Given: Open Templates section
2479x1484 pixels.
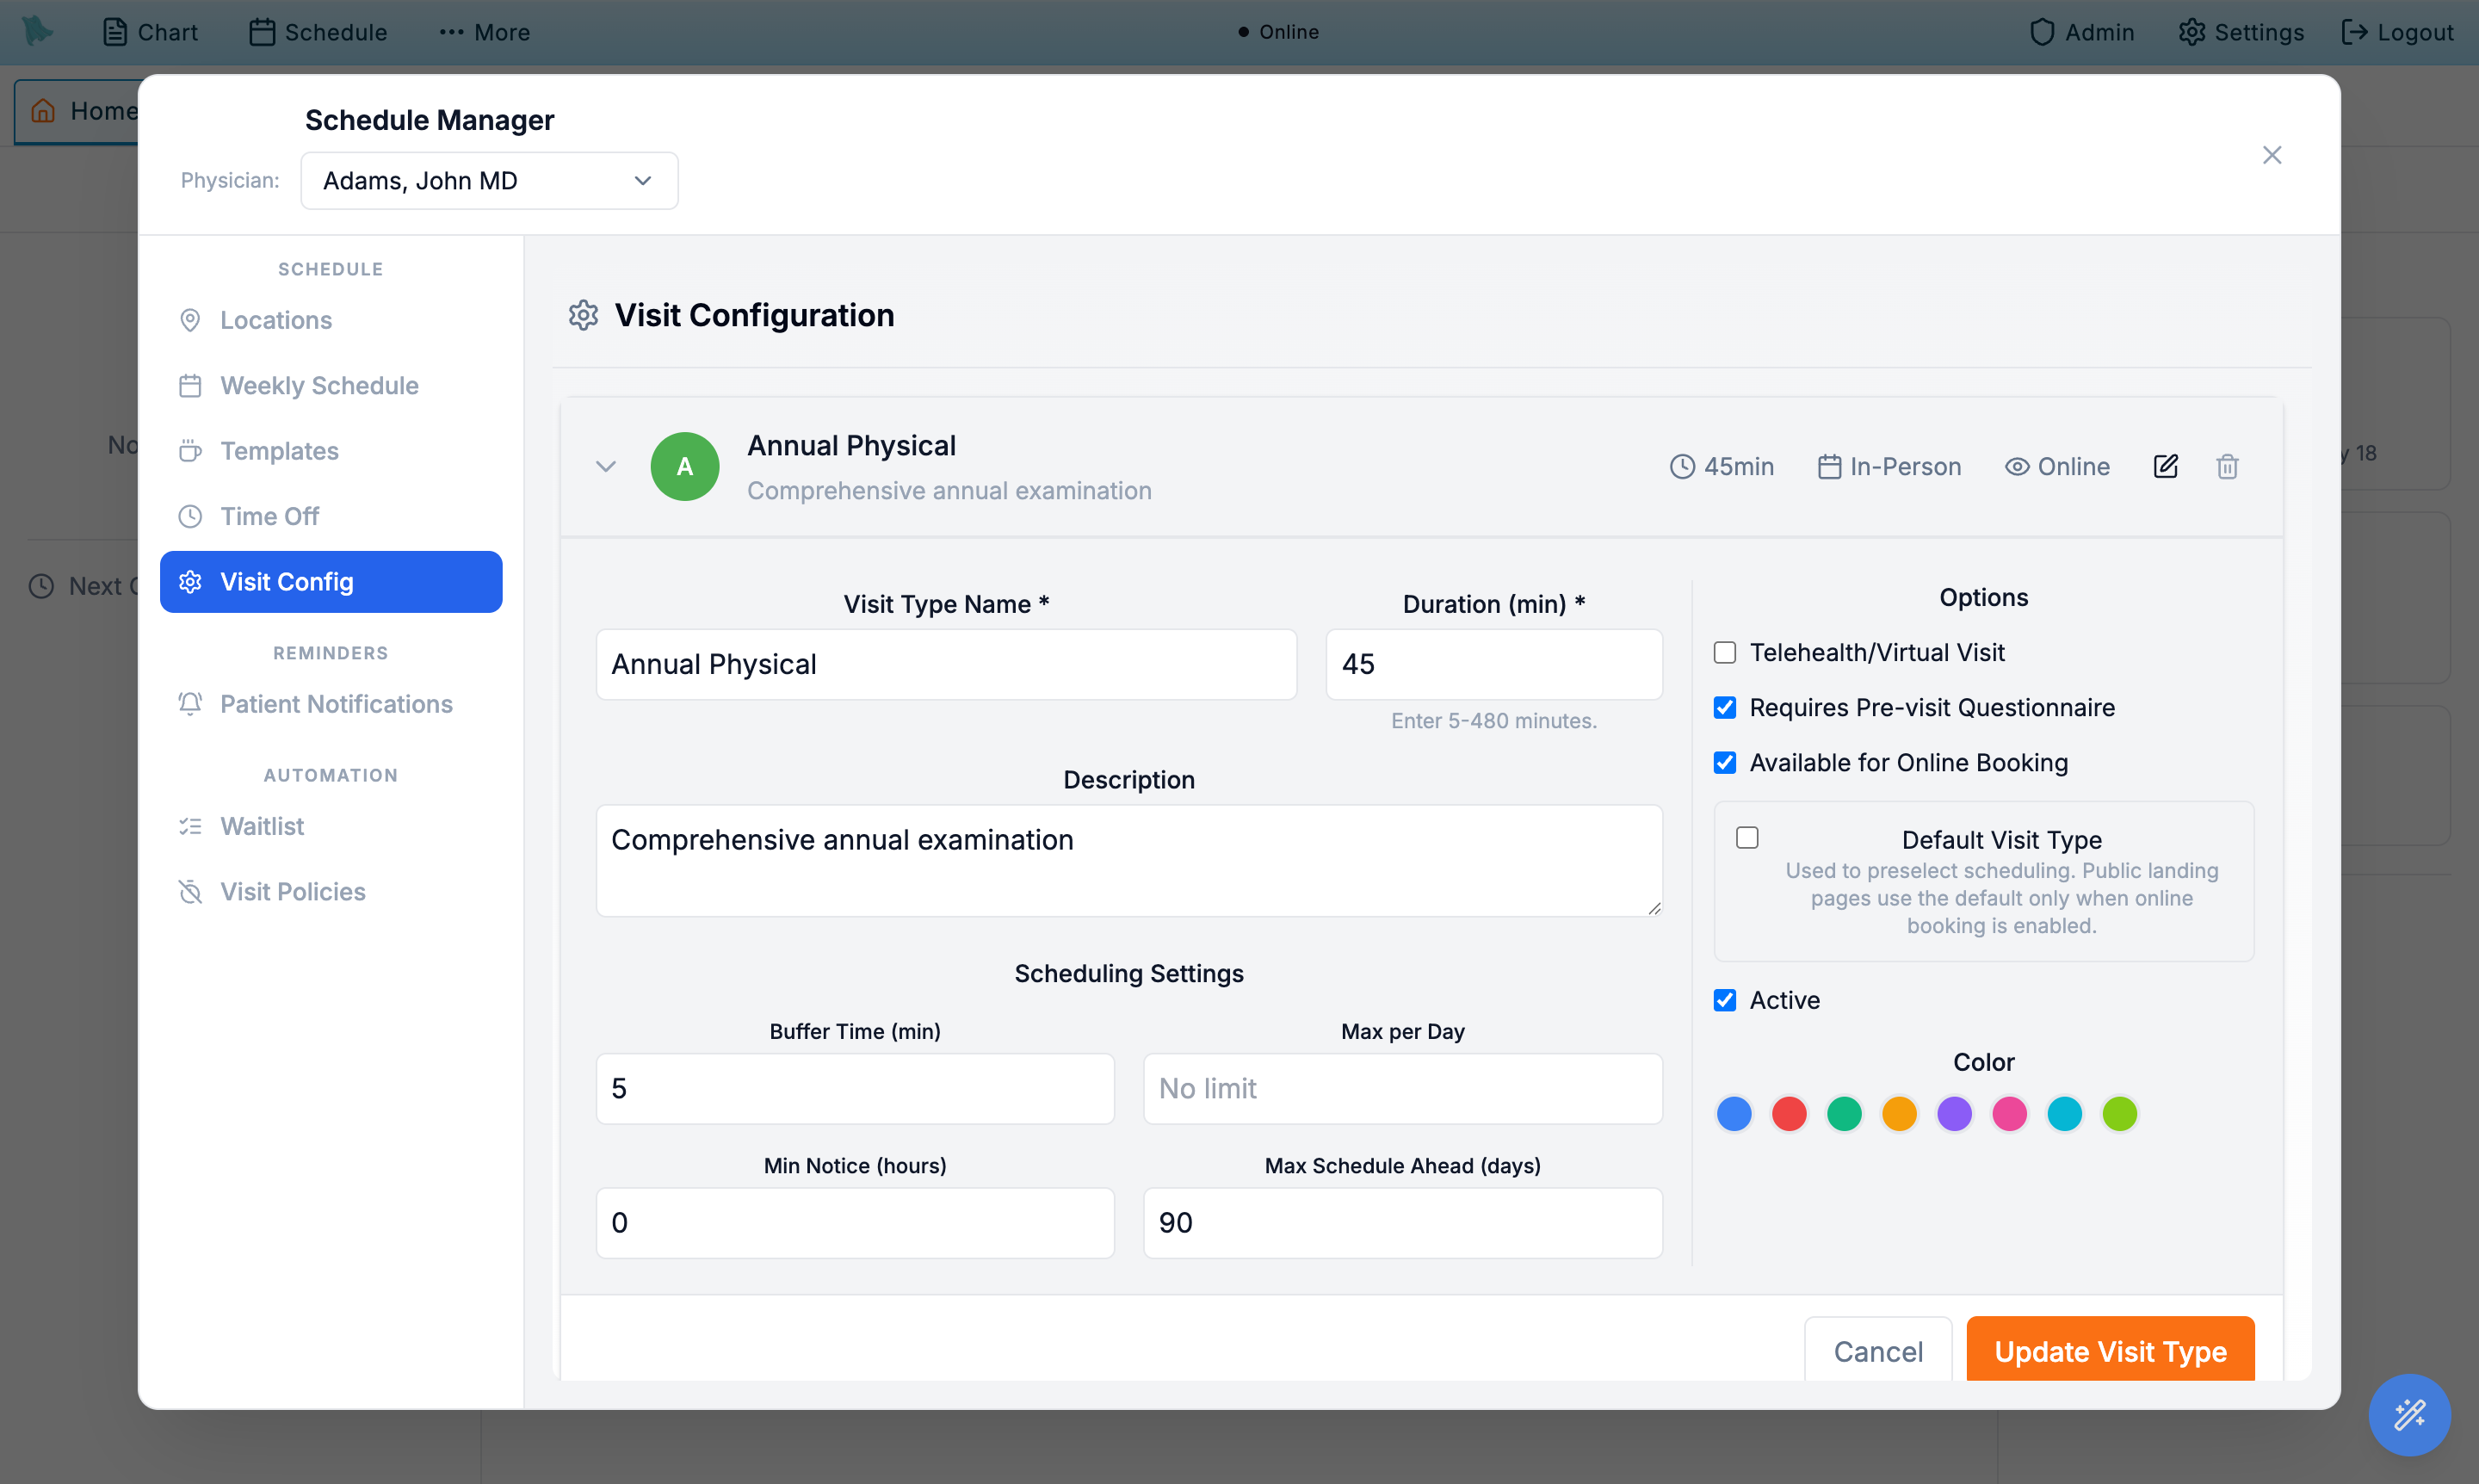Looking at the screenshot, I should 331,451.
